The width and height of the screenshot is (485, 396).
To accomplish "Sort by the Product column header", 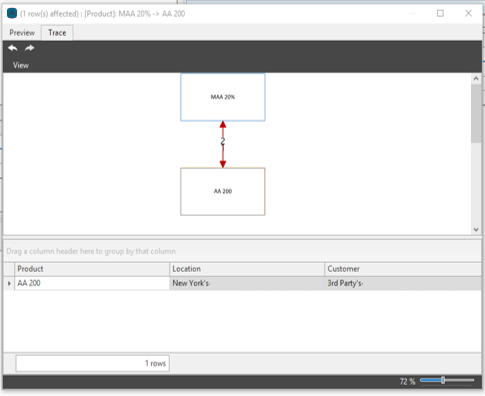I will click(92, 269).
